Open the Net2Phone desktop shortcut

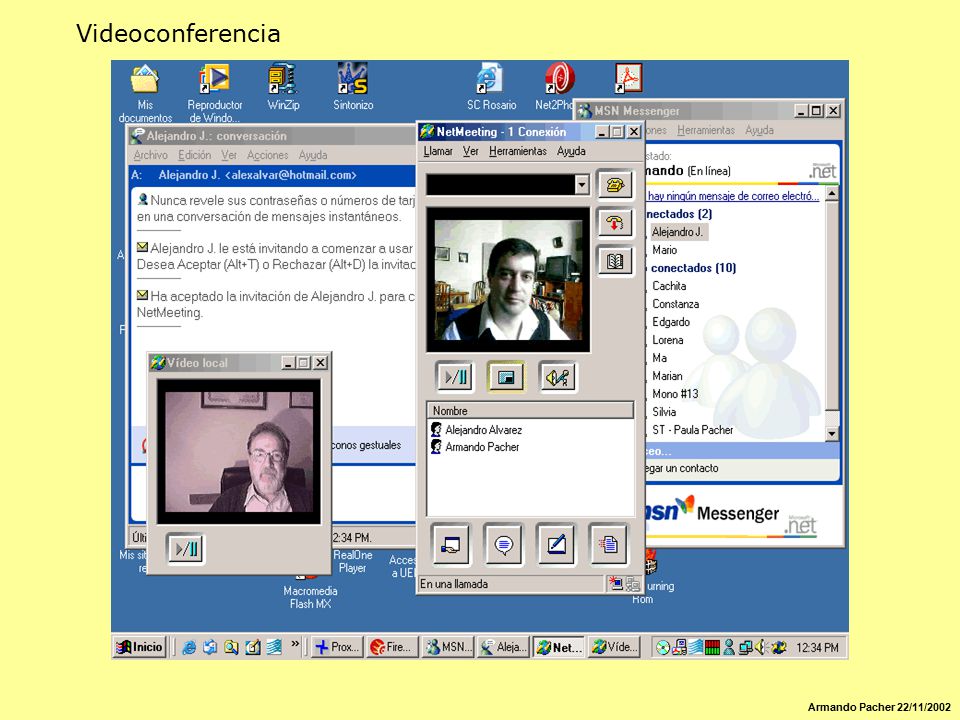coord(556,87)
